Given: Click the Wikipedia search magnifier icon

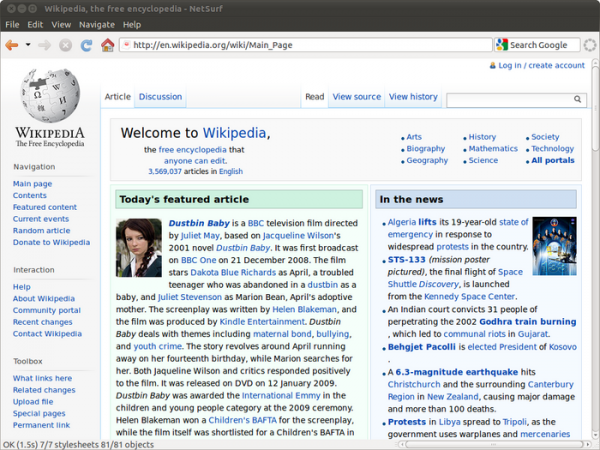Looking at the screenshot, I should (x=578, y=100).
